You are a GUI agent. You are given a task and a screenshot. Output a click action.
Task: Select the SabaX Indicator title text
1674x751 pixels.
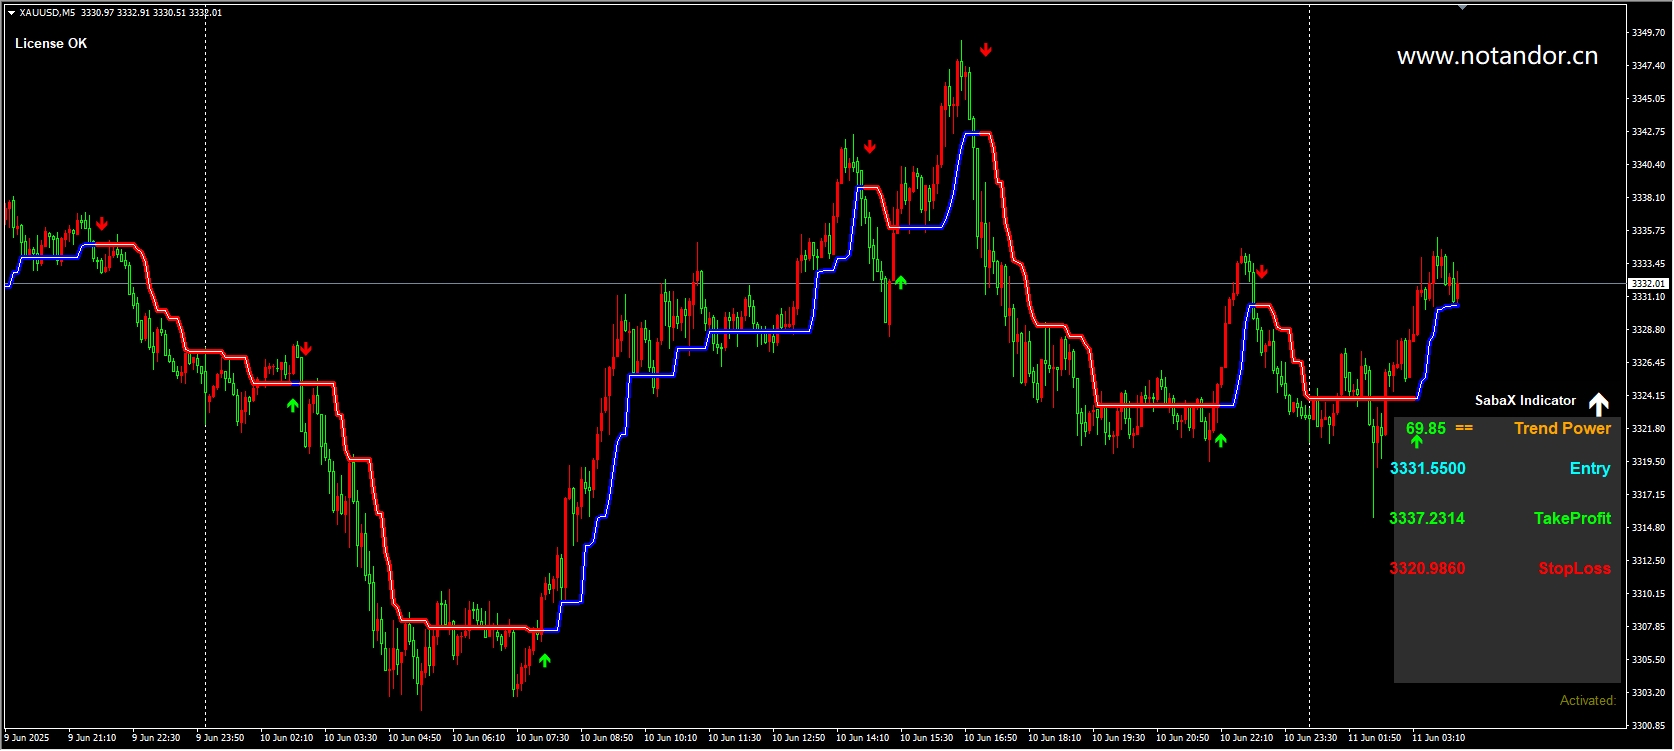tap(1525, 400)
